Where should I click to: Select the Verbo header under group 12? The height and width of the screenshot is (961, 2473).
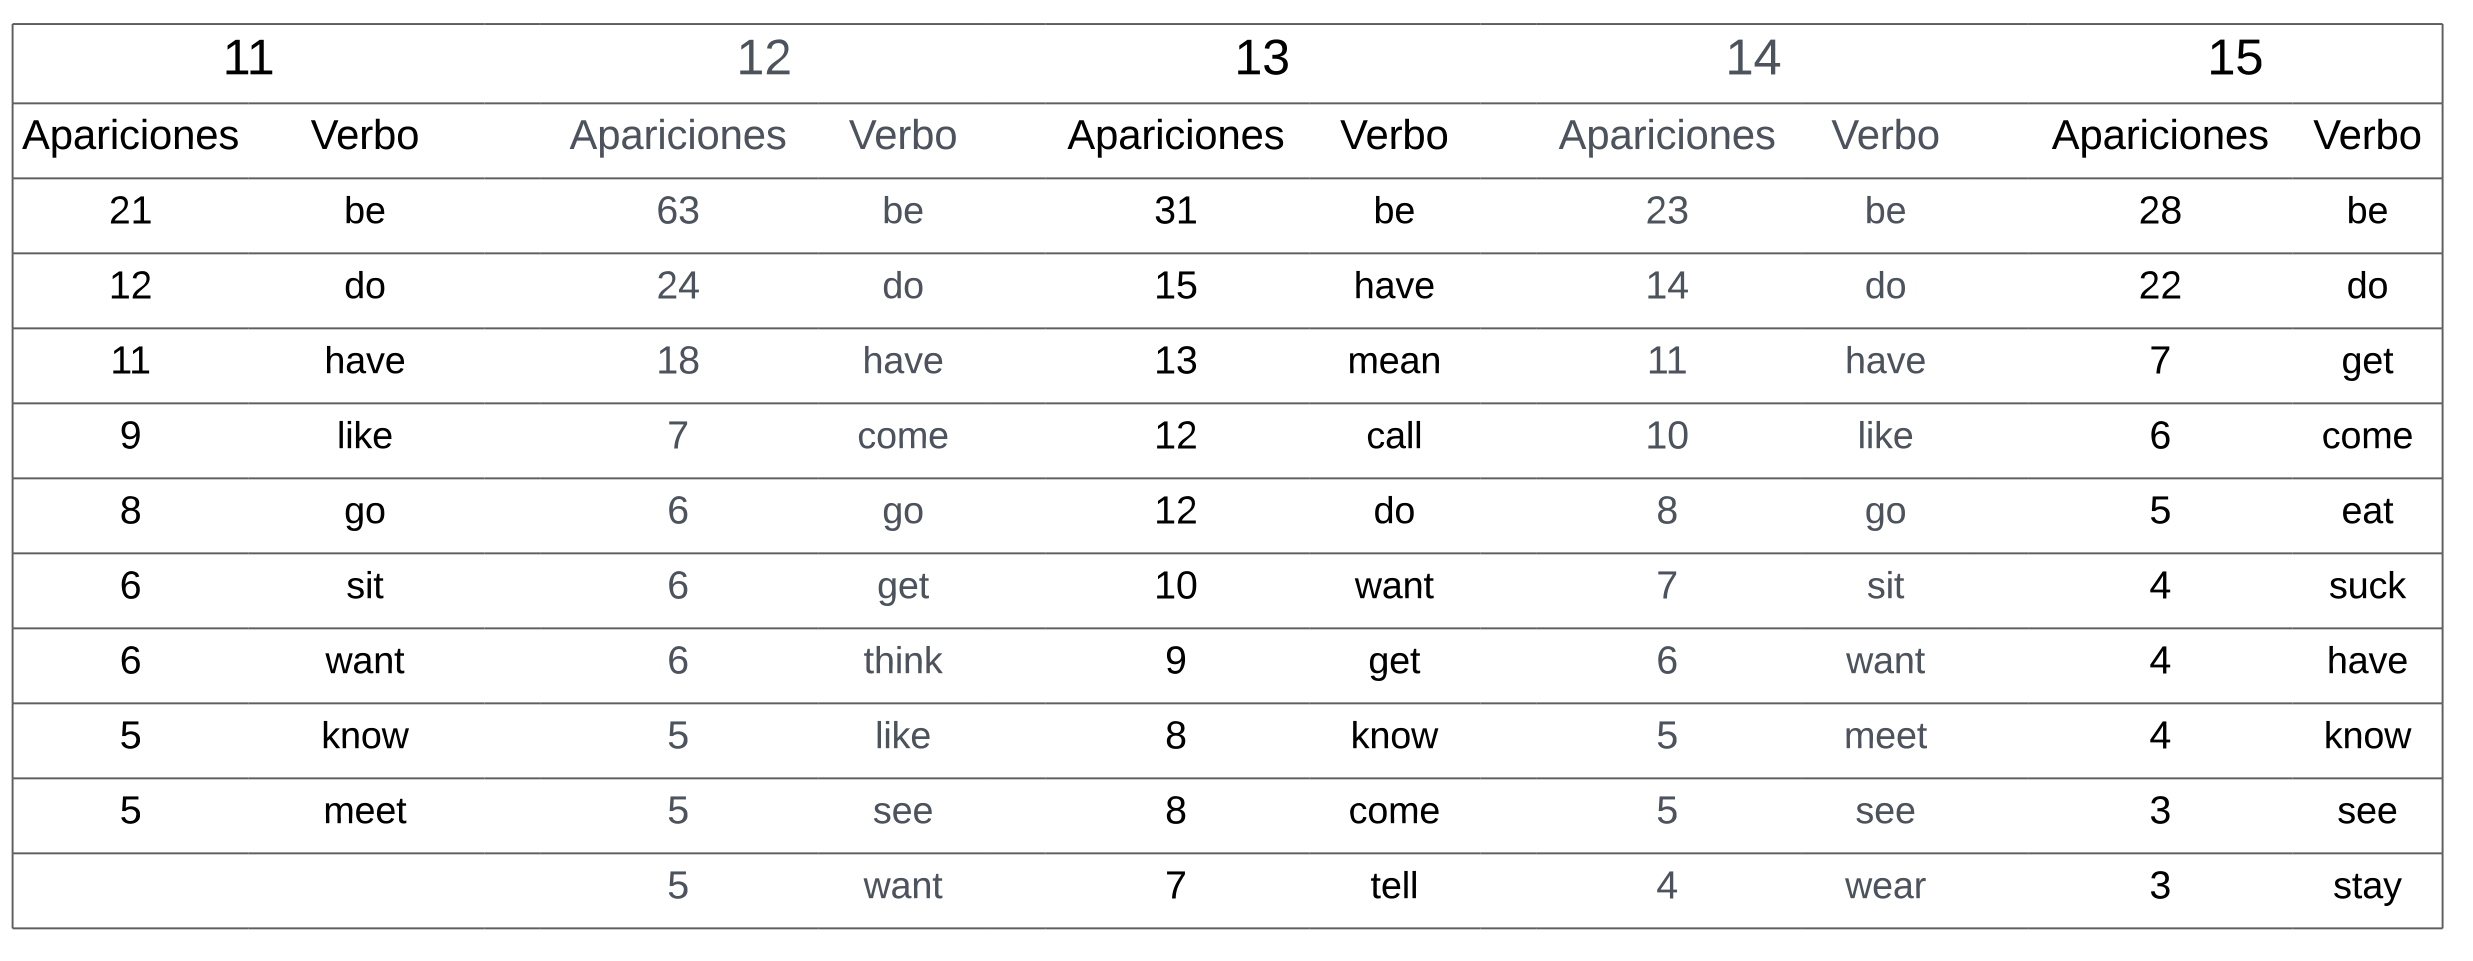903,136
